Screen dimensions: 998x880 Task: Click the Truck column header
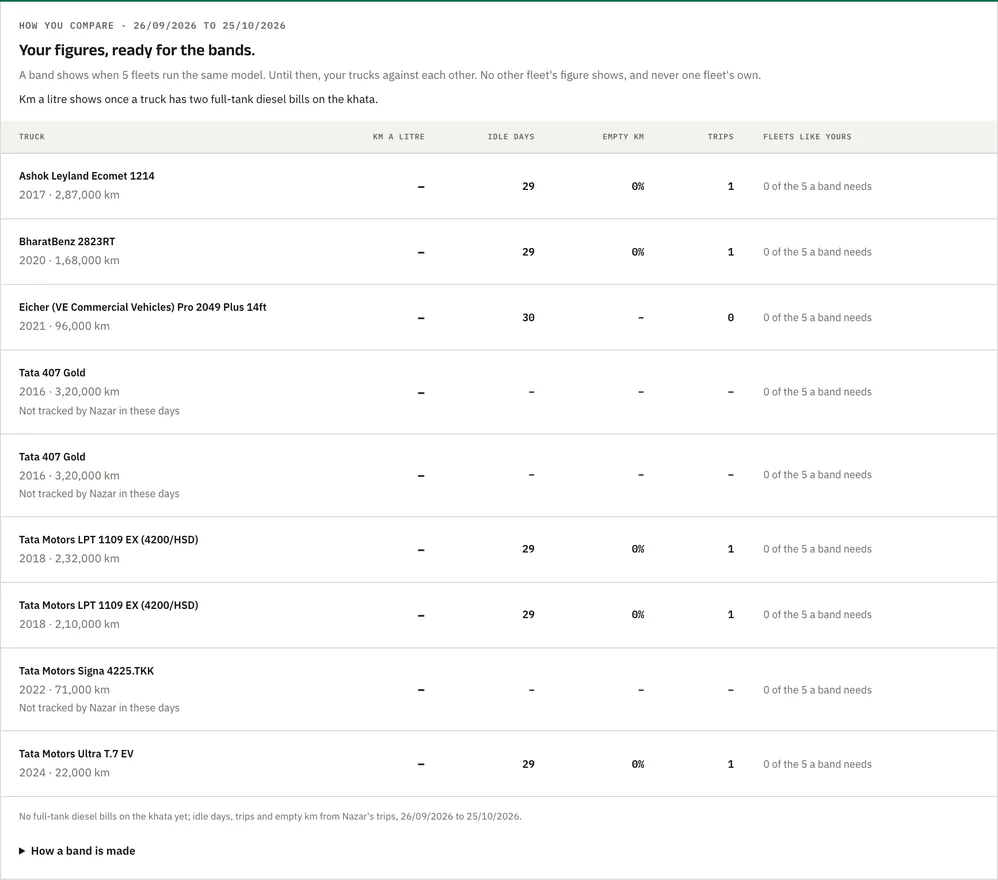click(x=32, y=137)
